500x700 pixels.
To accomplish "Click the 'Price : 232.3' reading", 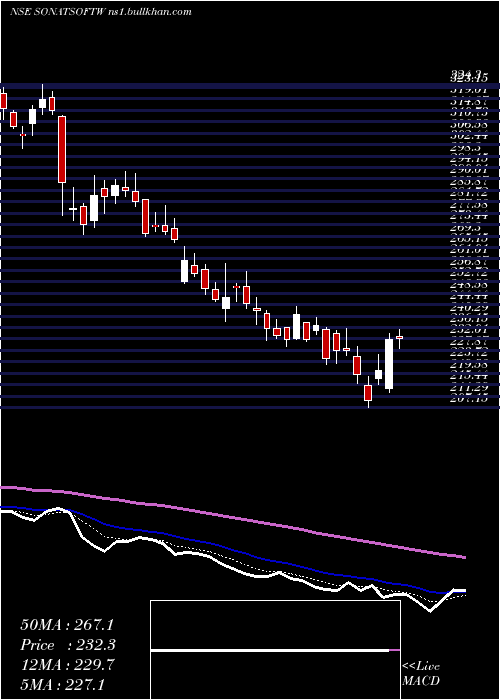I will pos(68,645).
